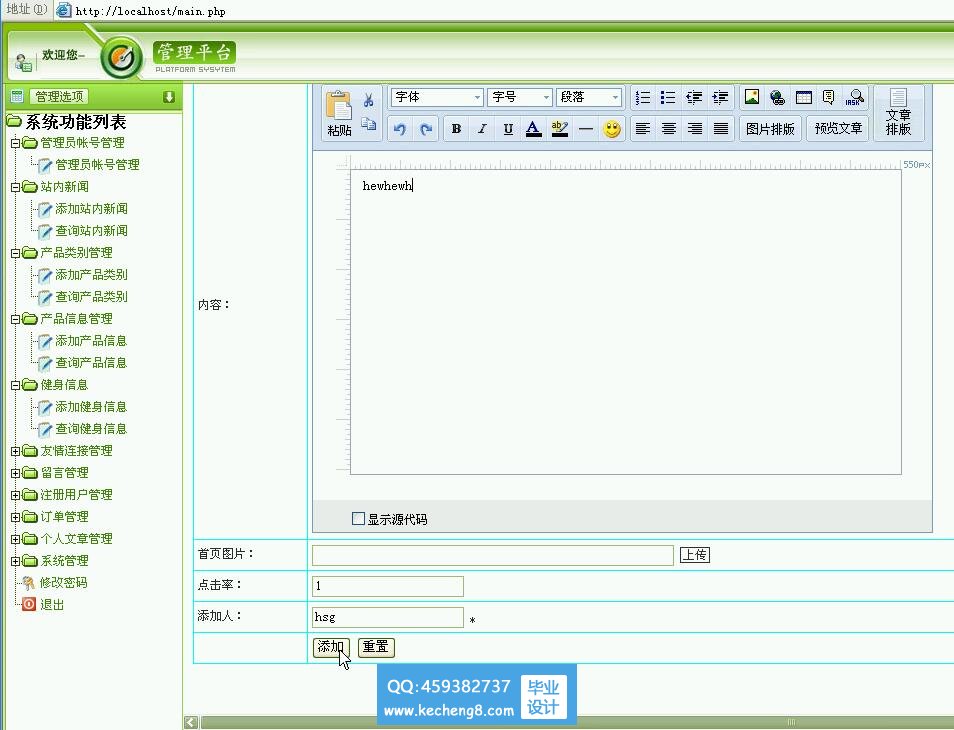954x730 pixels.
Task: Expand the 订单管理 folder
Action: tap(16, 518)
